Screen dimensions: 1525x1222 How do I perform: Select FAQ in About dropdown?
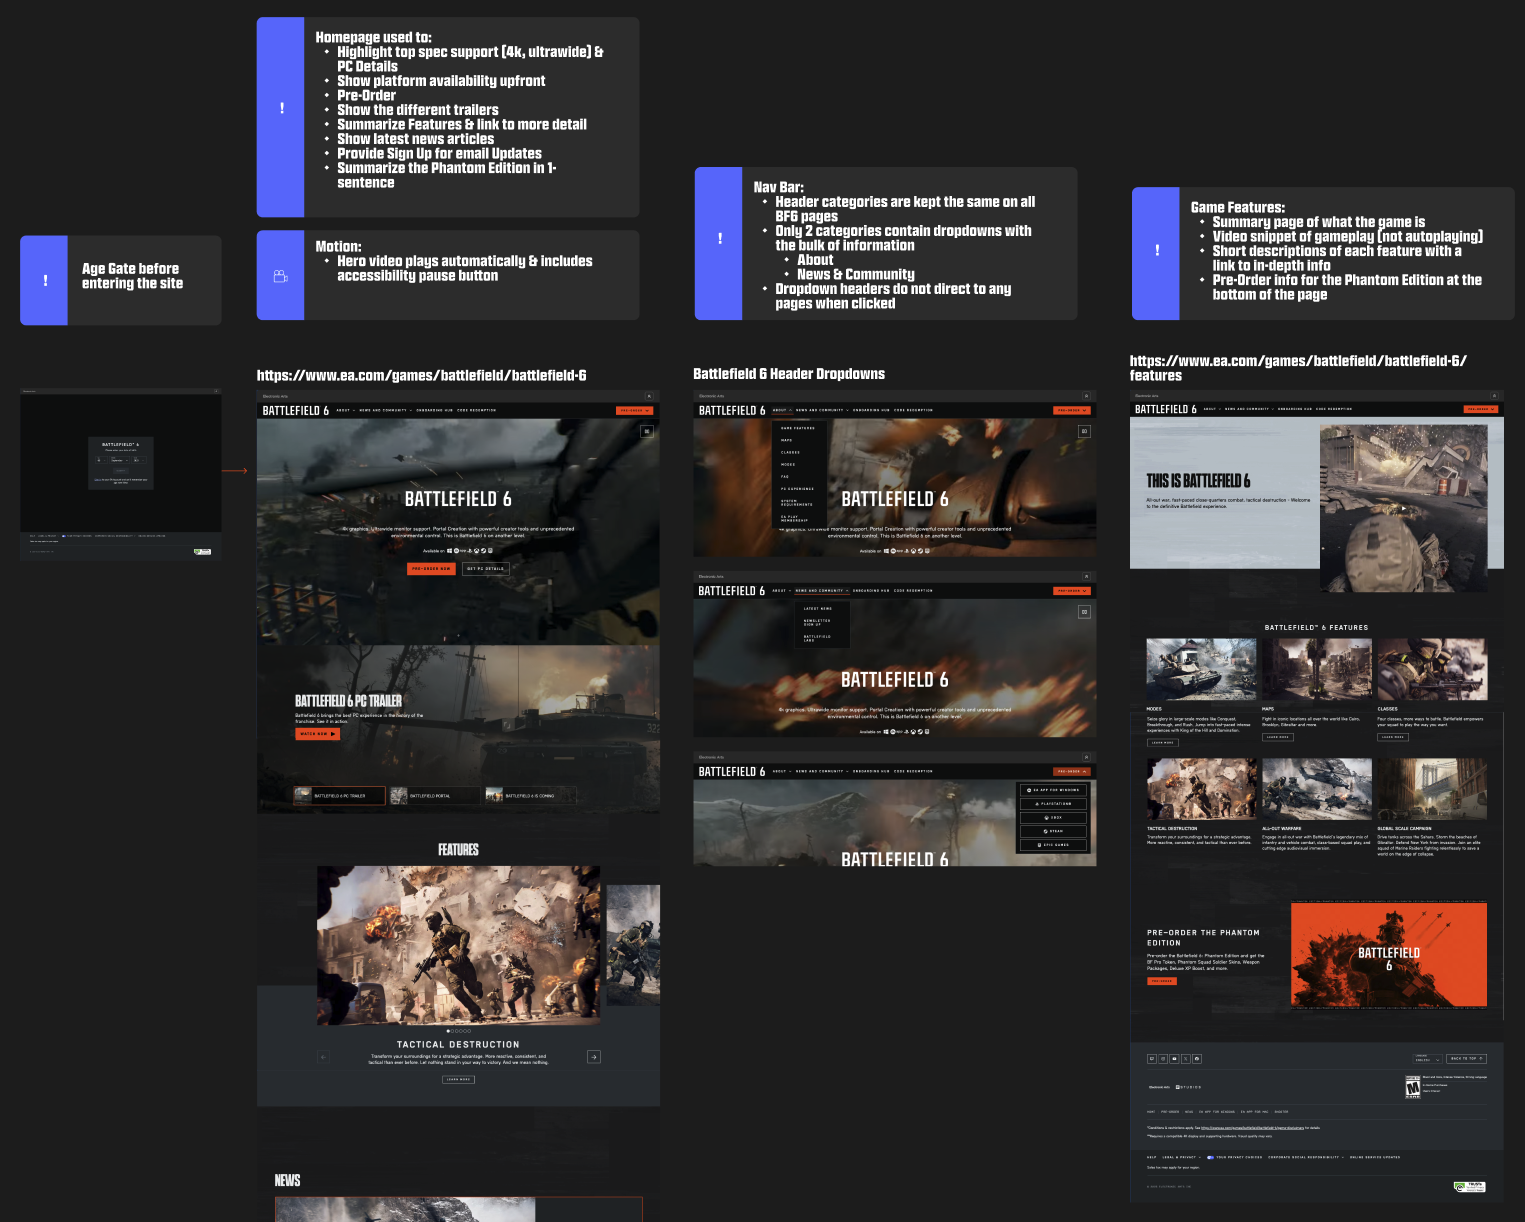point(785,476)
